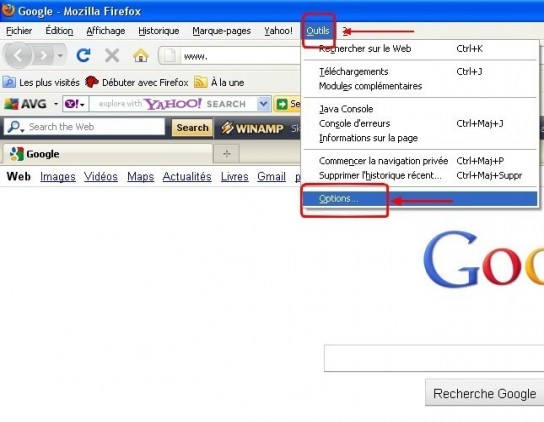The image size is (544, 422).
Task: Open the Yahoo! Y! engine dropdown
Action: tap(75, 104)
